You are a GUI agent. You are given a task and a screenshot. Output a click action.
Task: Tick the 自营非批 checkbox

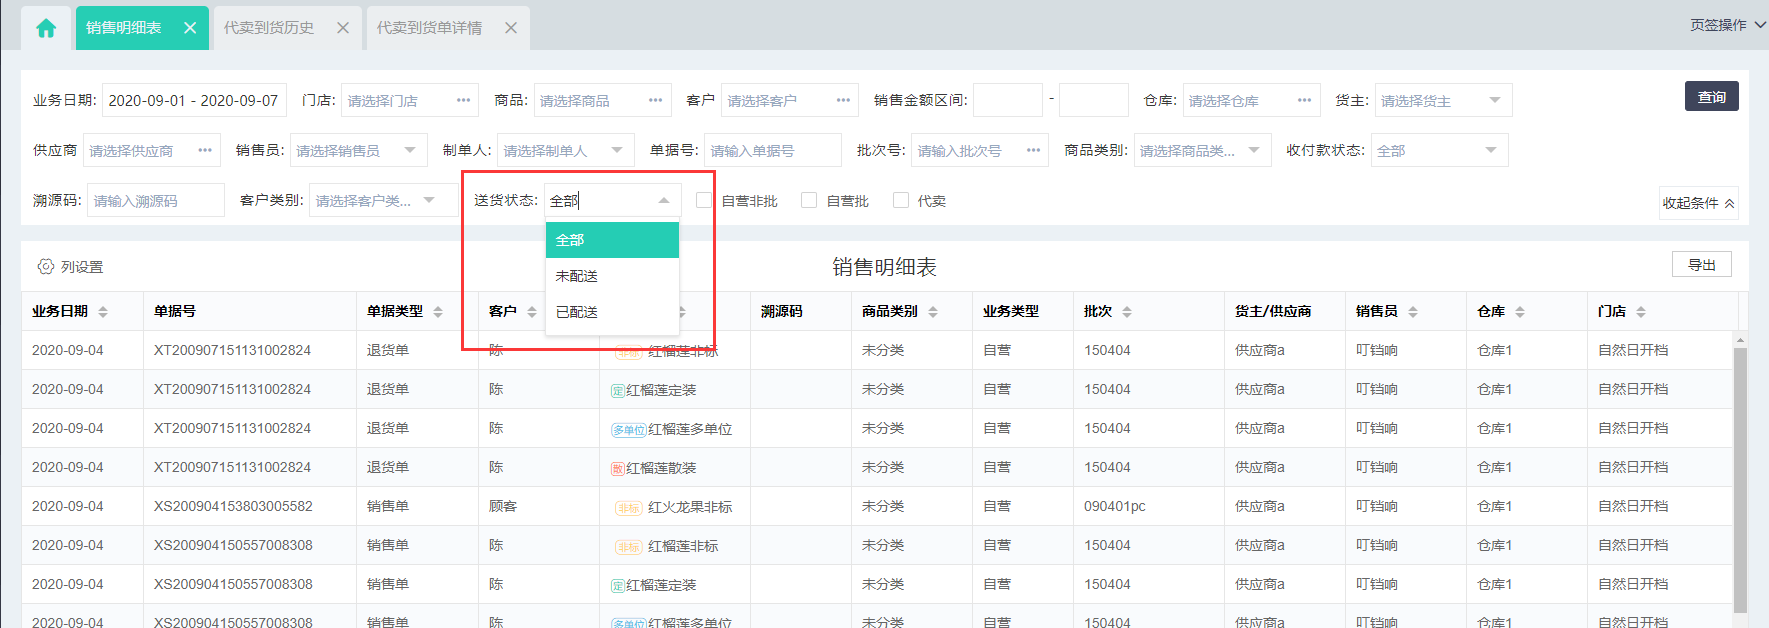coord(704,200)
